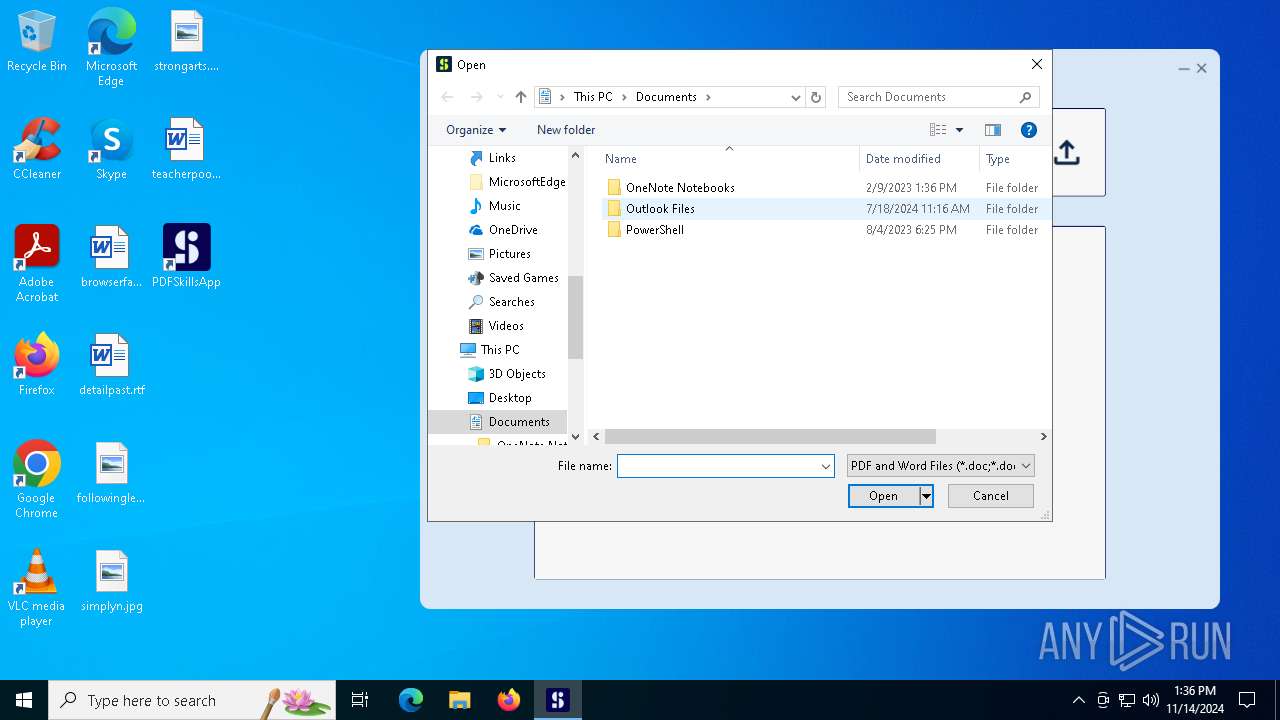1280x720 pixels.
Task: Click the New folder button
Action: (566, 130)
